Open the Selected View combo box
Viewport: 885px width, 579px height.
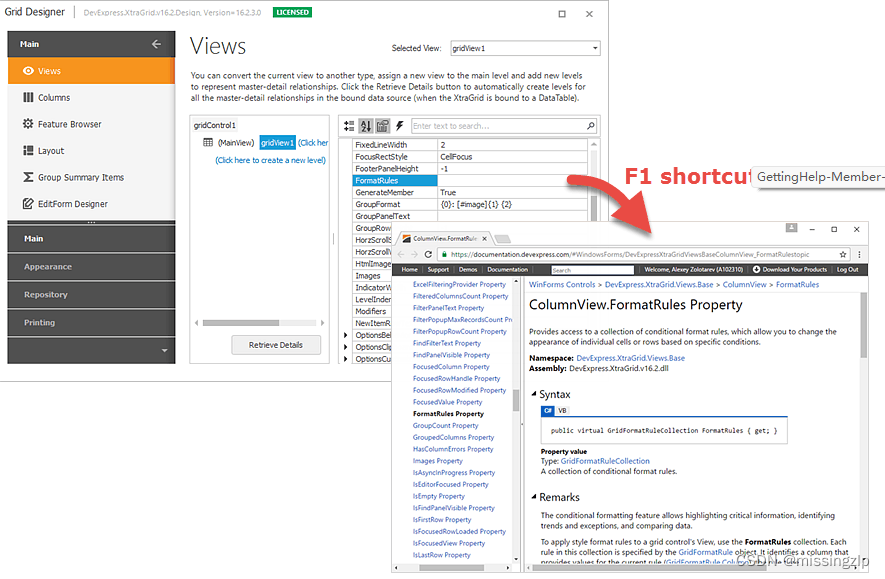[x=525, y=49]
